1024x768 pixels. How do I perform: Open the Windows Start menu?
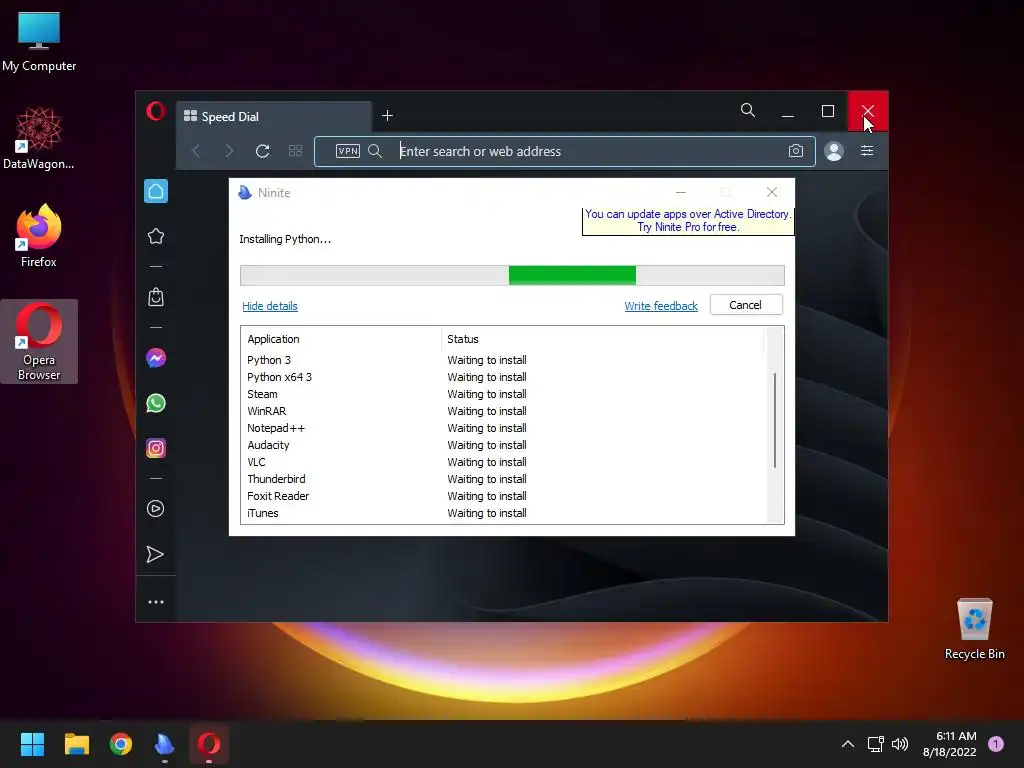click(32, 744)
